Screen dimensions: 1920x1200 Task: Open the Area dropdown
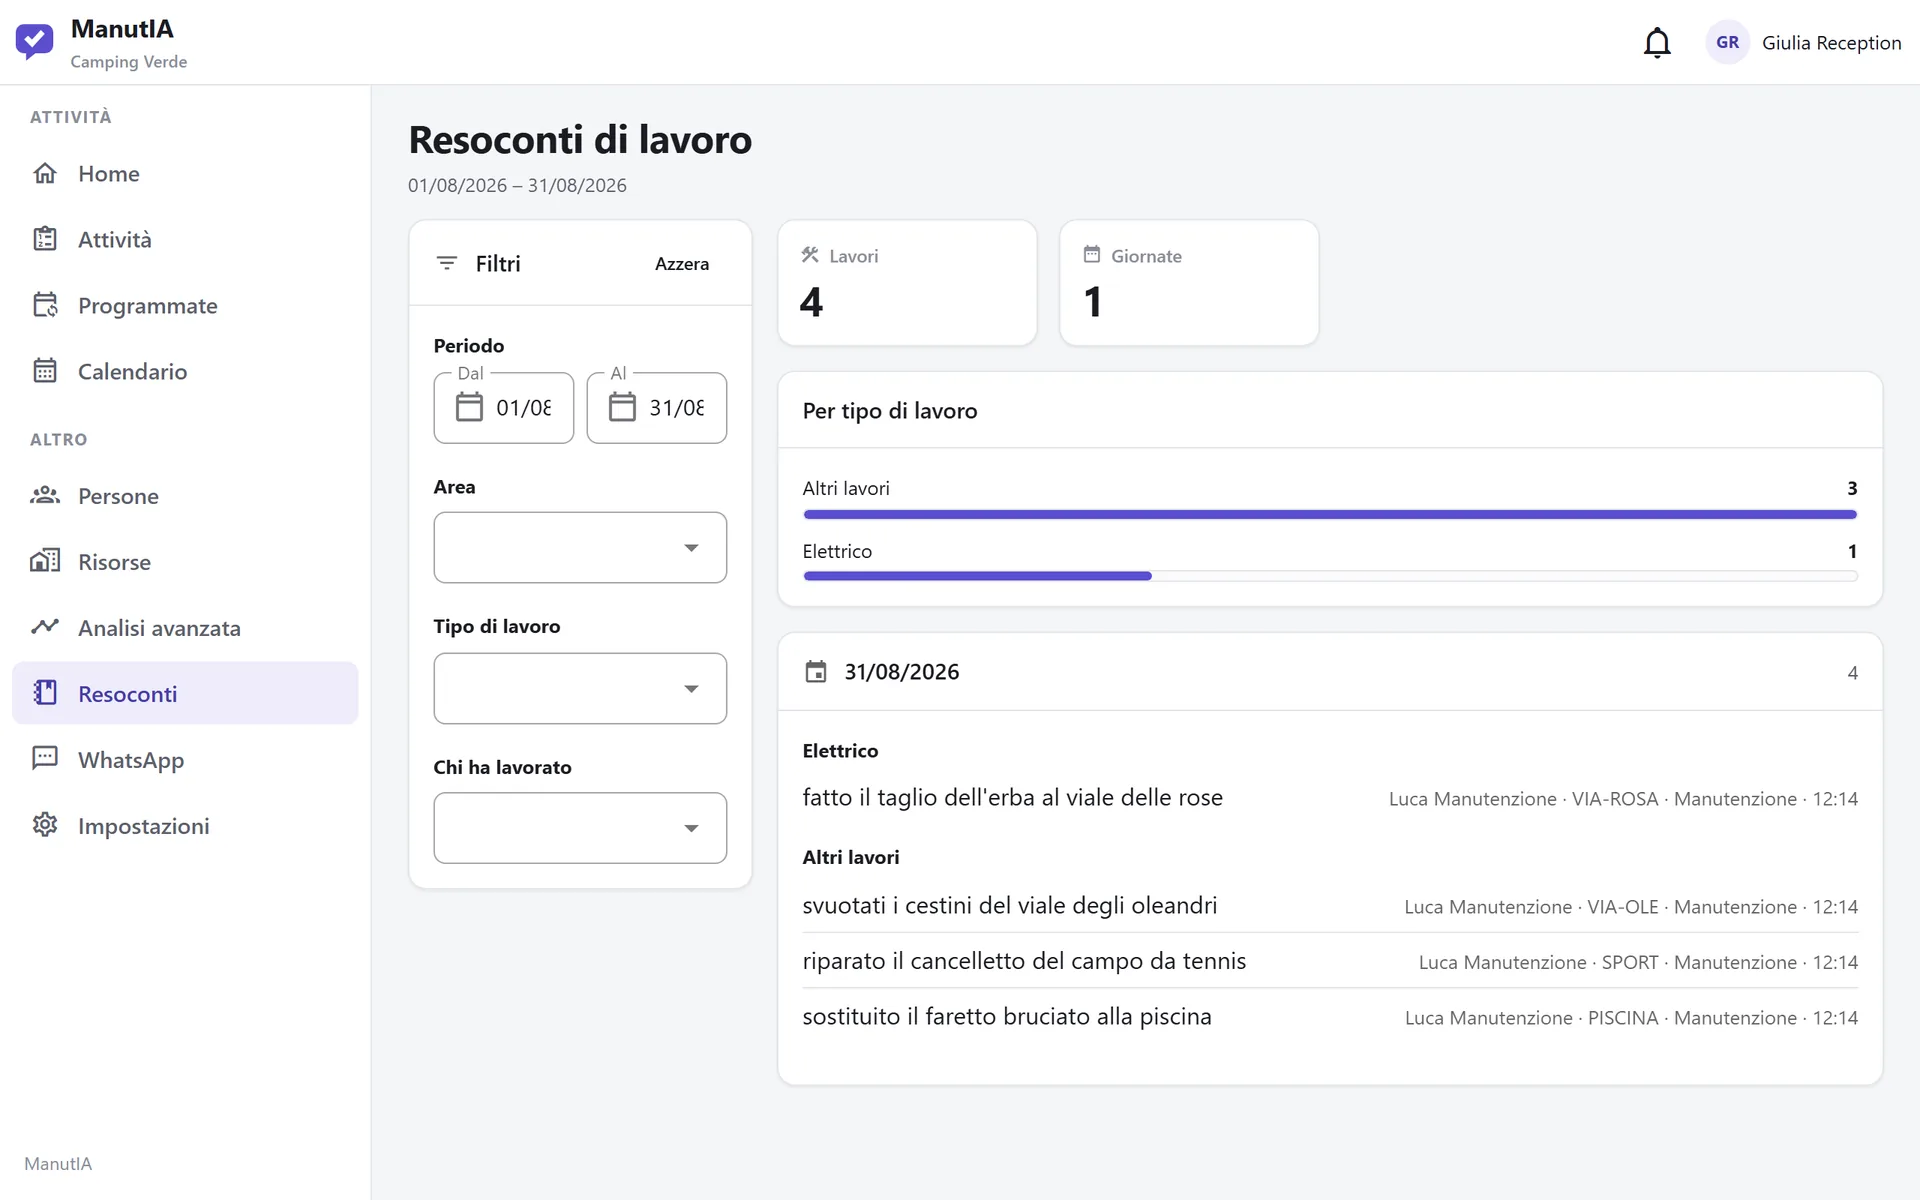point(580,548)
